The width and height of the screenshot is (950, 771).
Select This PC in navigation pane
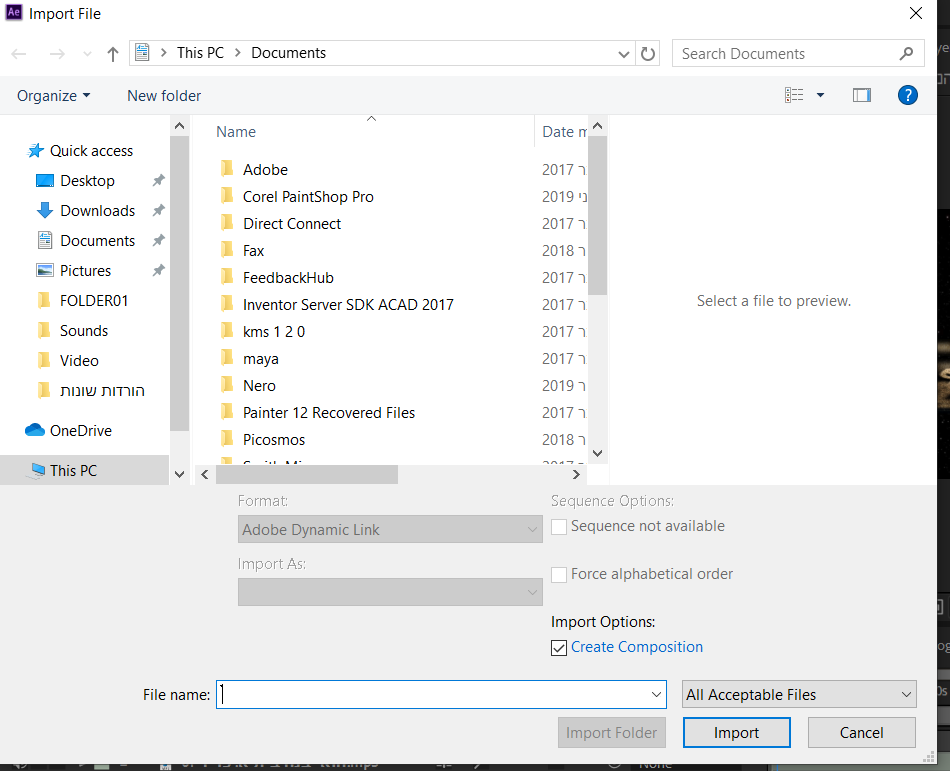pos(85,471)
